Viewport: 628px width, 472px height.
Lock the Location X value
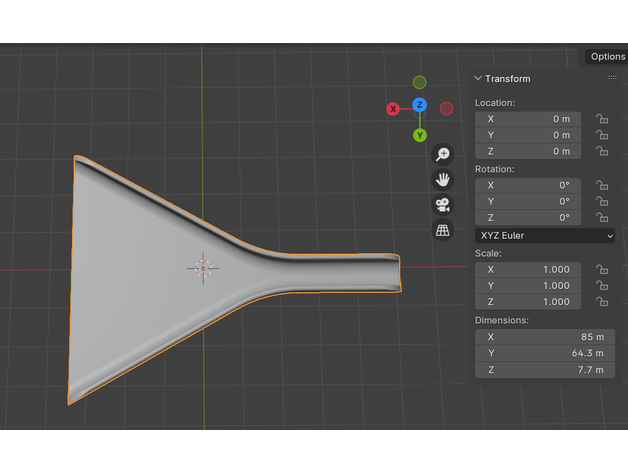click(601, 119)
